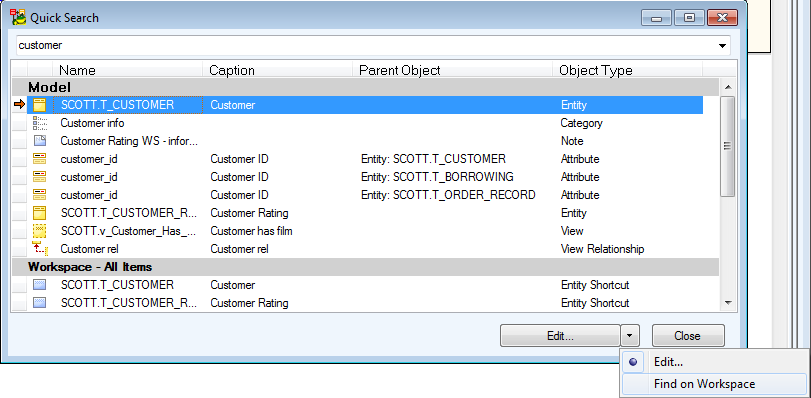Select customer_id row of SCOTT.T_ORDER_RECORD
This screenshot has width=811, height=398.
tap(357, 195)
